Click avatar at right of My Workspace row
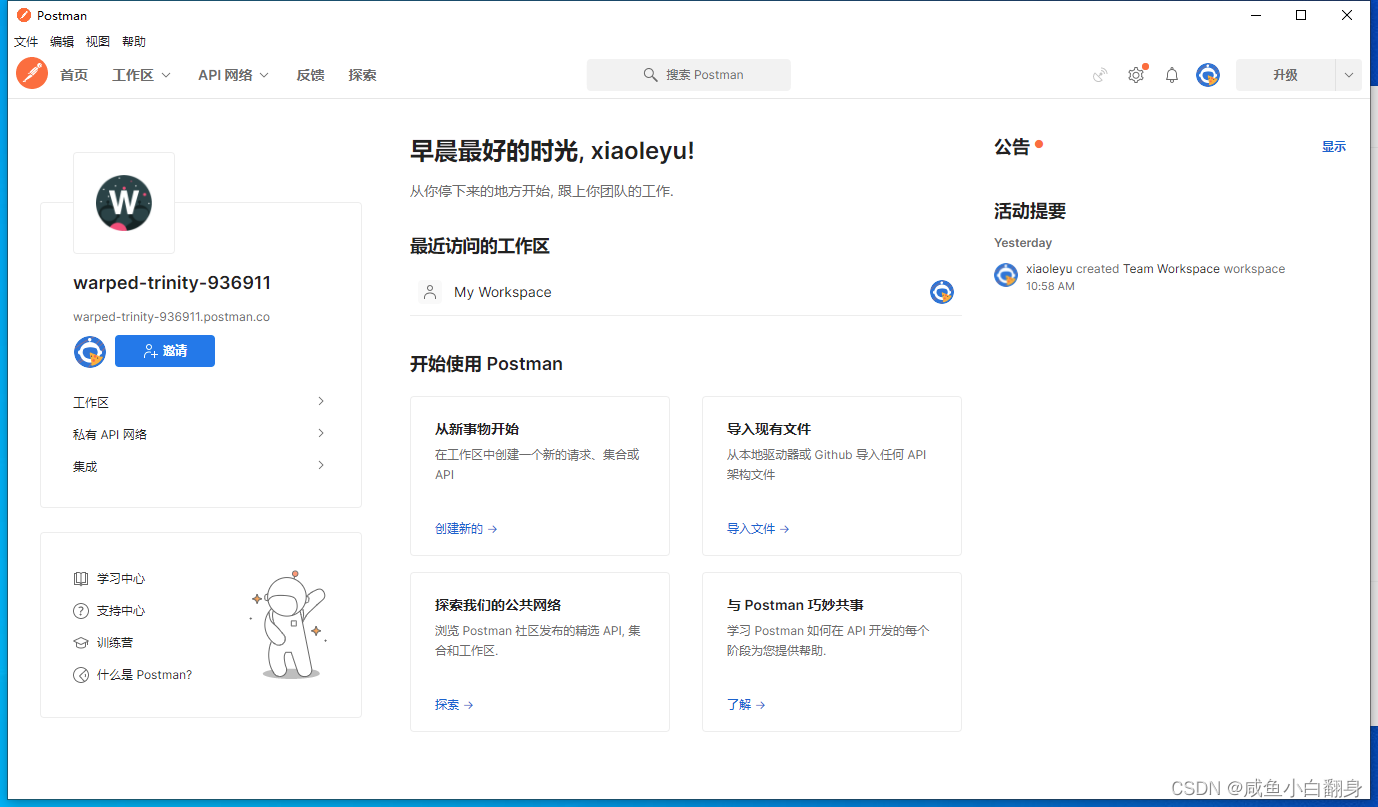The height and width of the screenshot is (807, 1378). 941,292
